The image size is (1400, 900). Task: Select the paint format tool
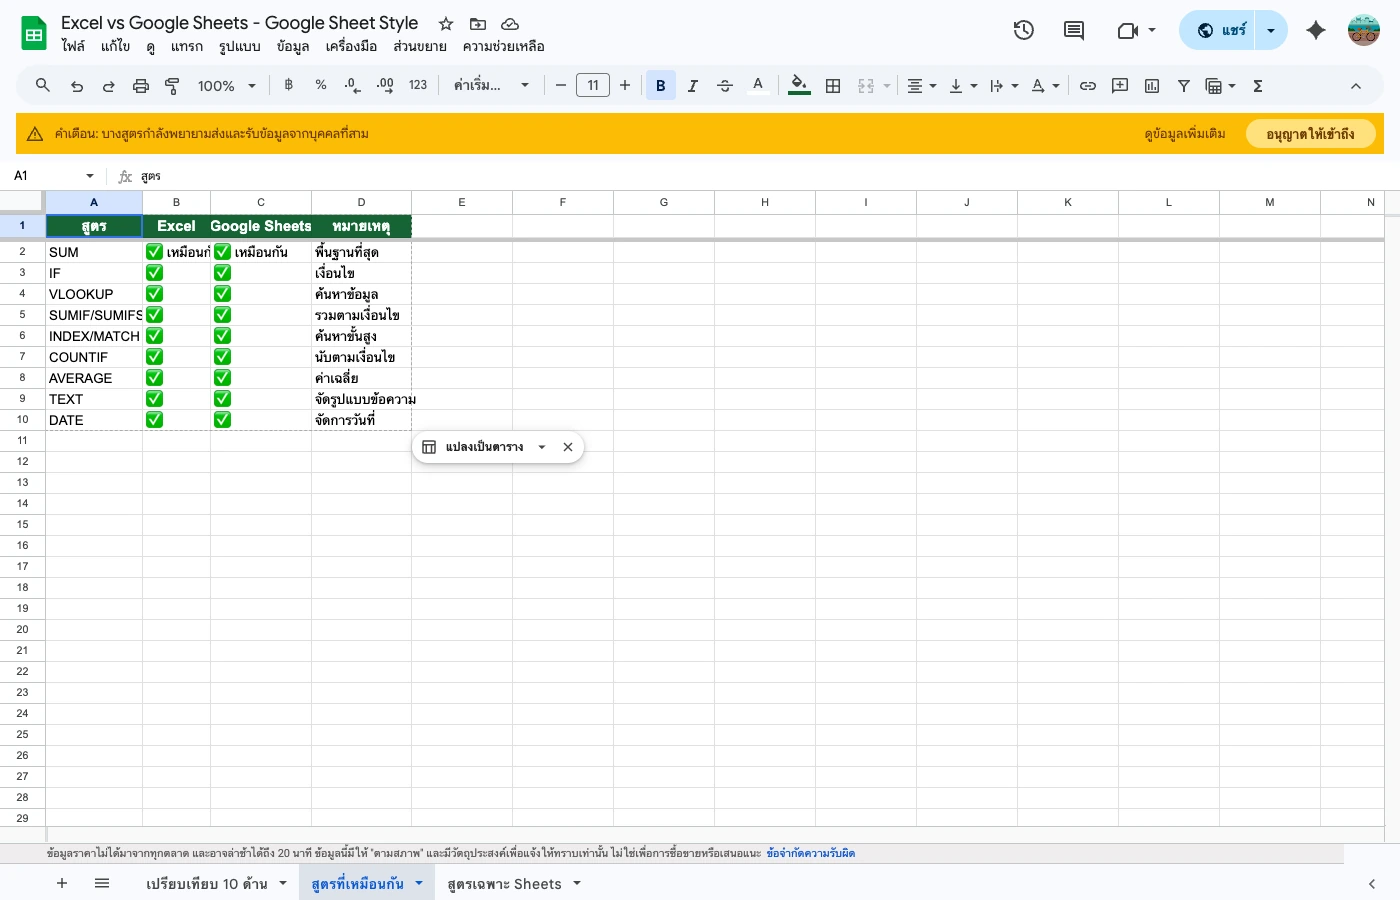(x=172, y=86)
